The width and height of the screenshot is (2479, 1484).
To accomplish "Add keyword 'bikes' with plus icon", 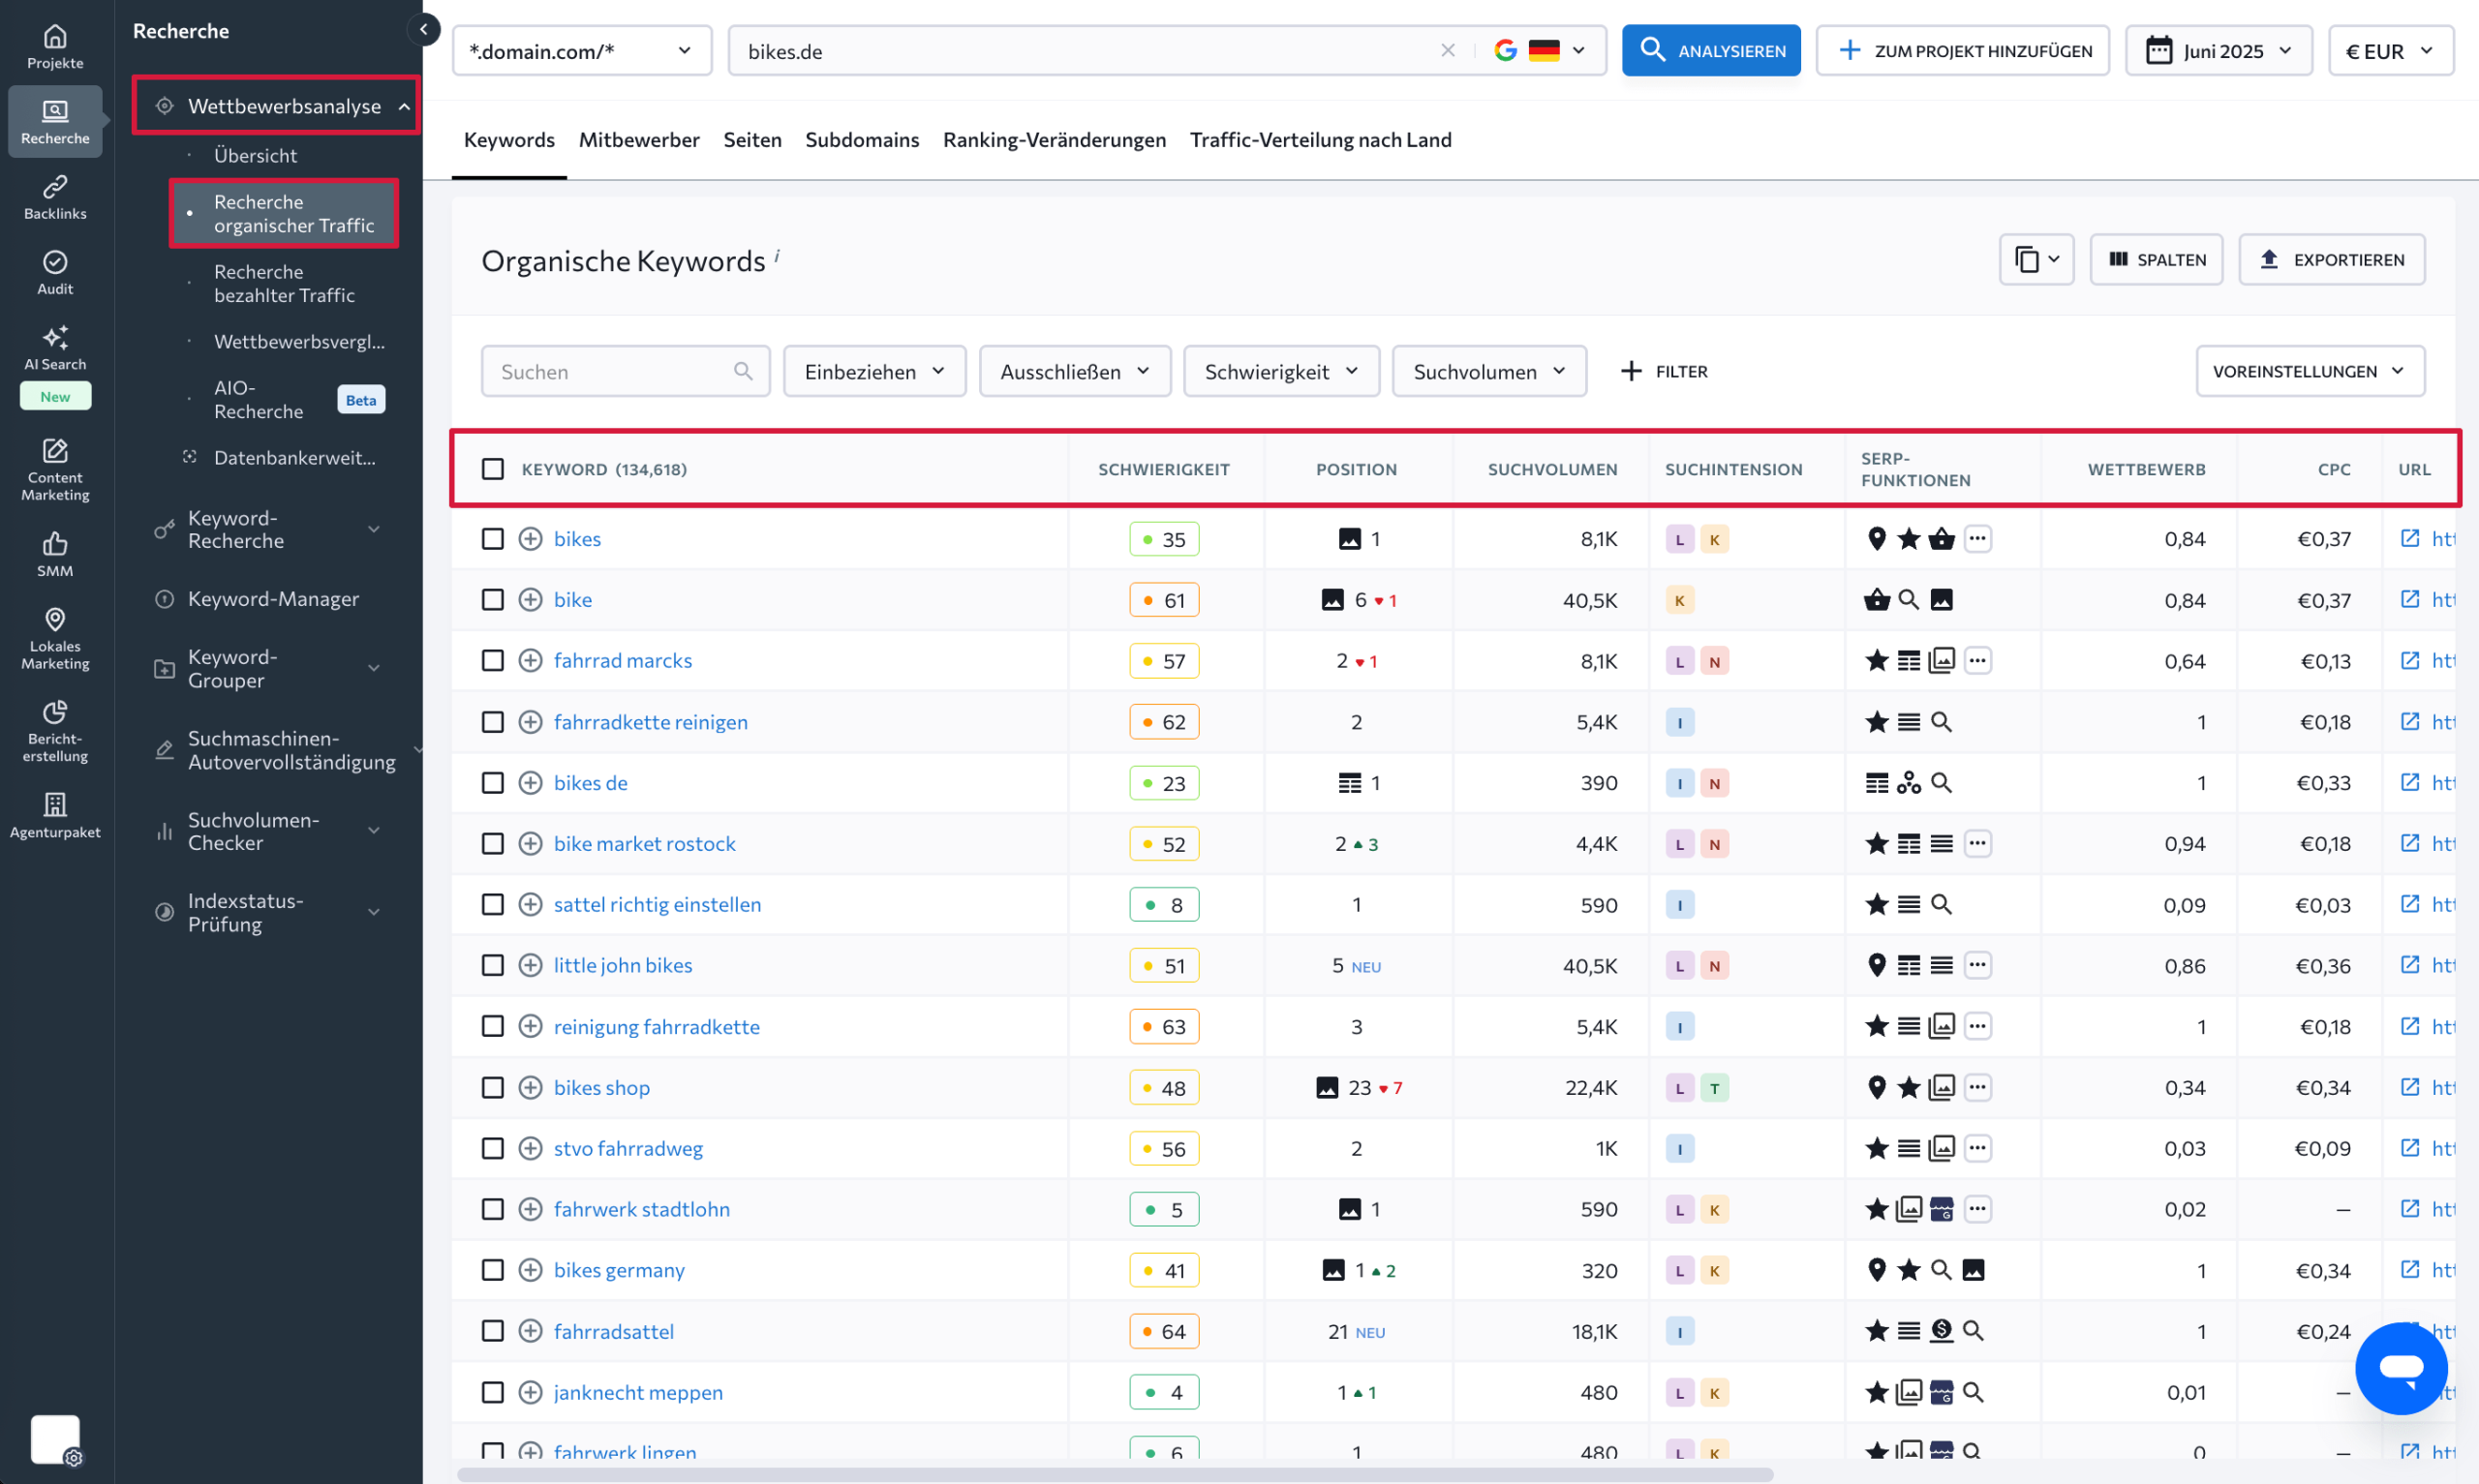I will click(530, 539).
